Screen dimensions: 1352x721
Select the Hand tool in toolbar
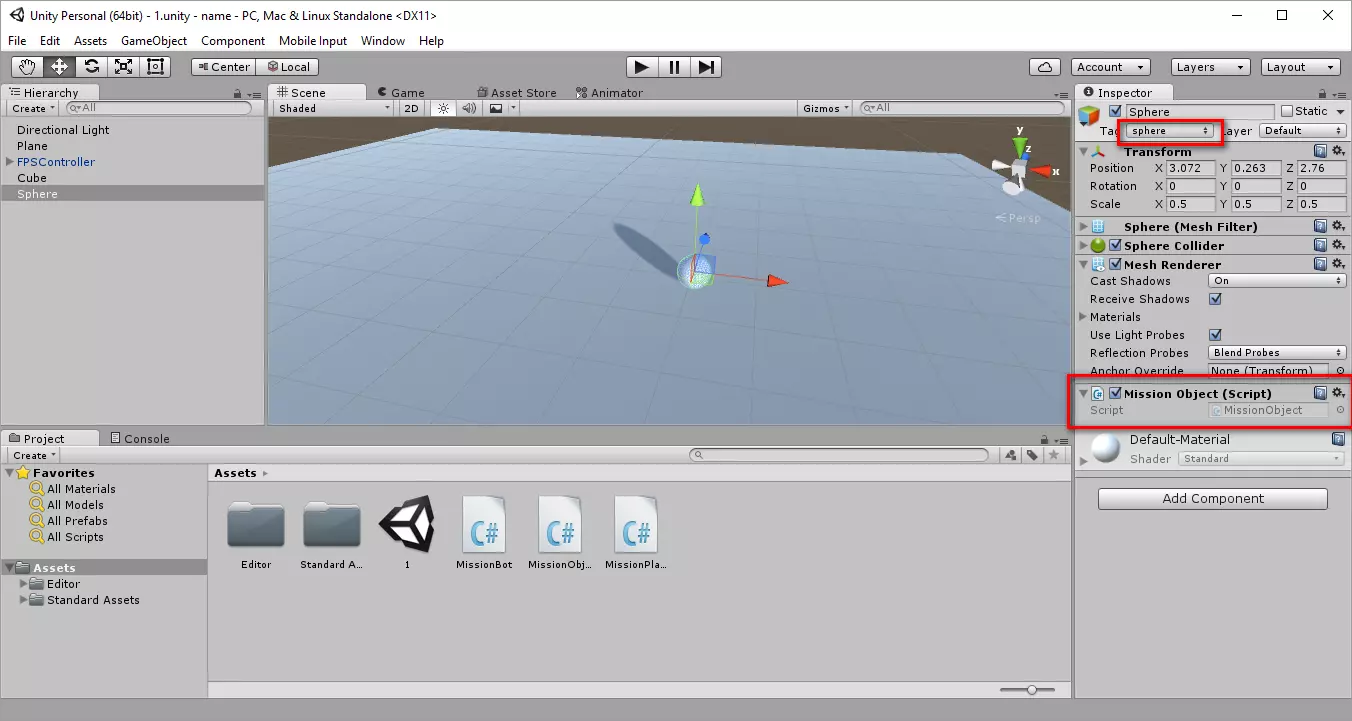pos(28,67)
